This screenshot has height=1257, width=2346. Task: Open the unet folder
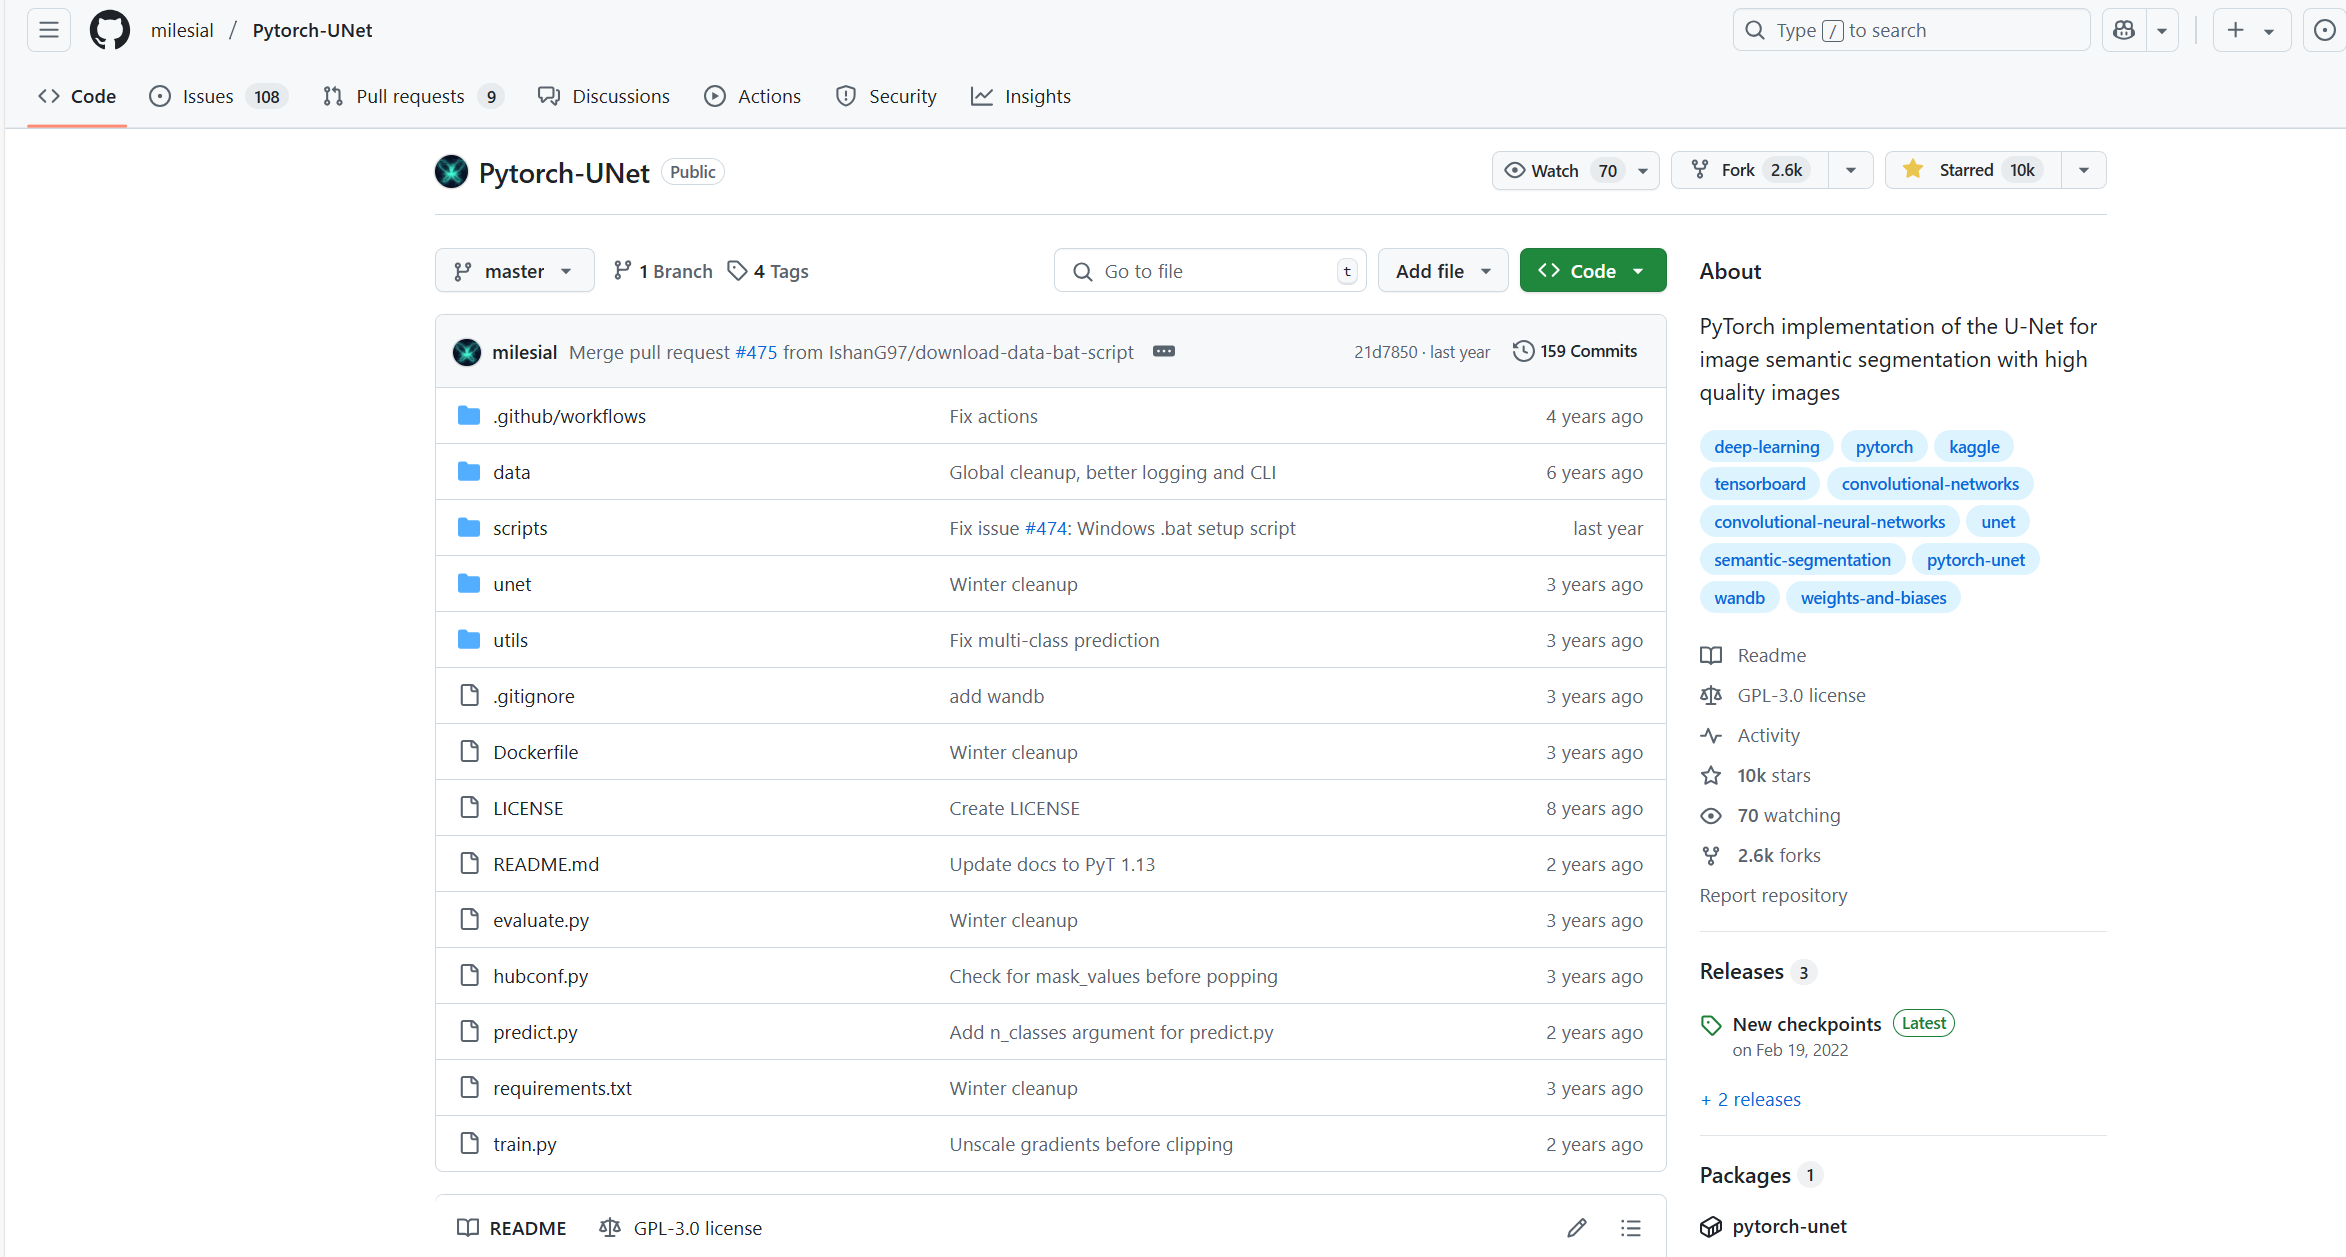click(x=512, y=584)
